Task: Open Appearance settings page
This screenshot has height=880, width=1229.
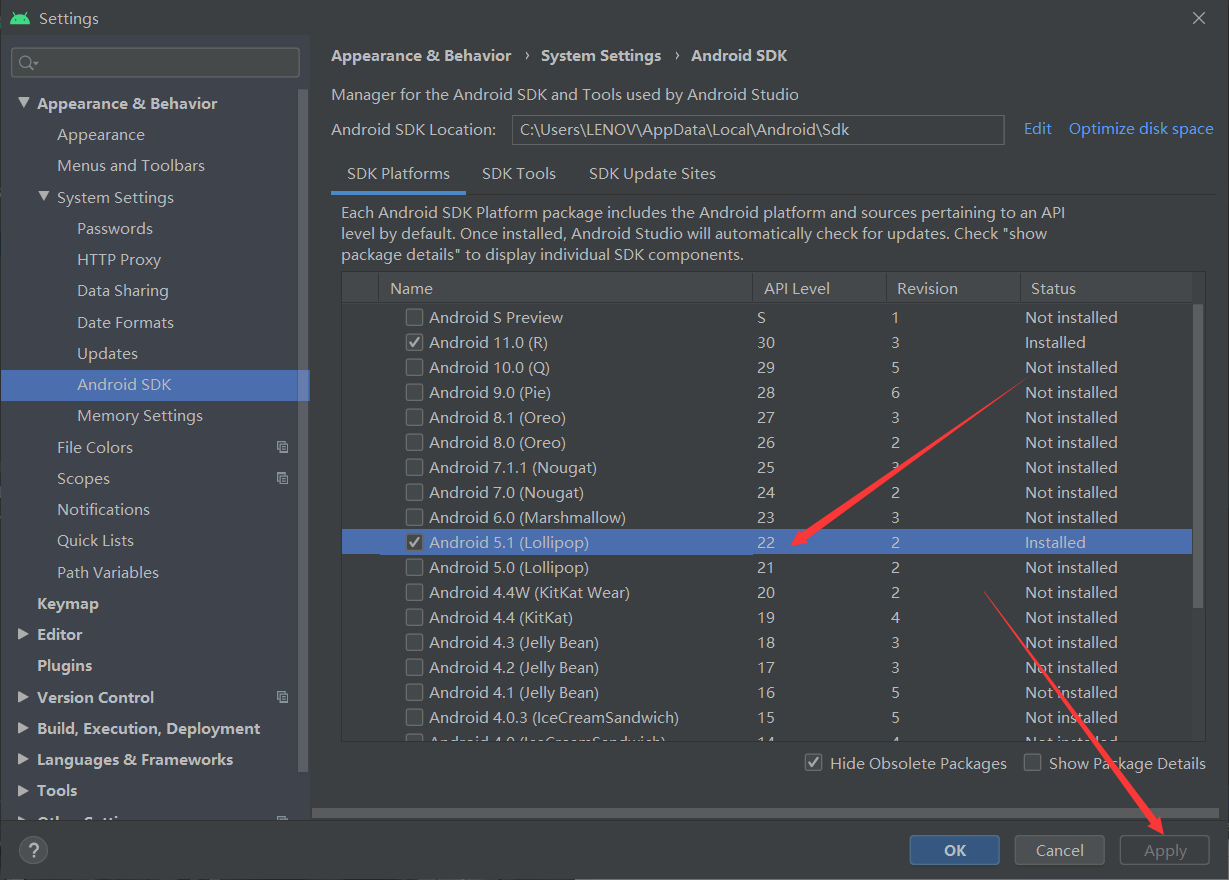Action: tap(101, 135)
